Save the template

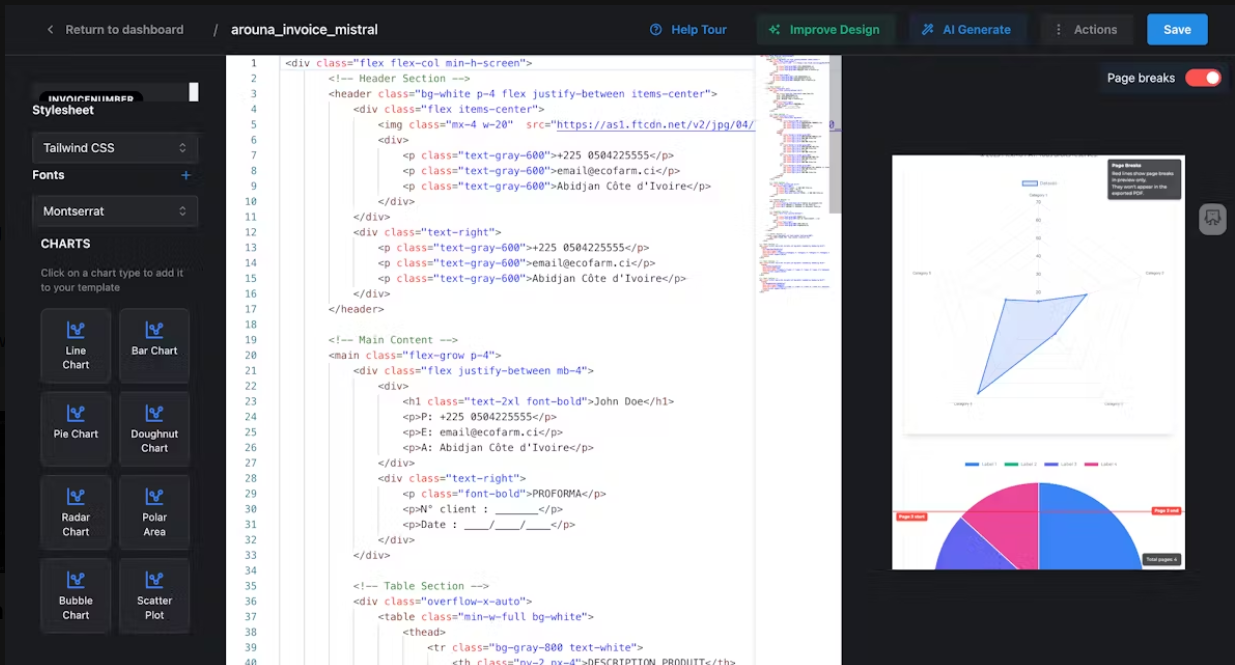[x=1177, y=30]
